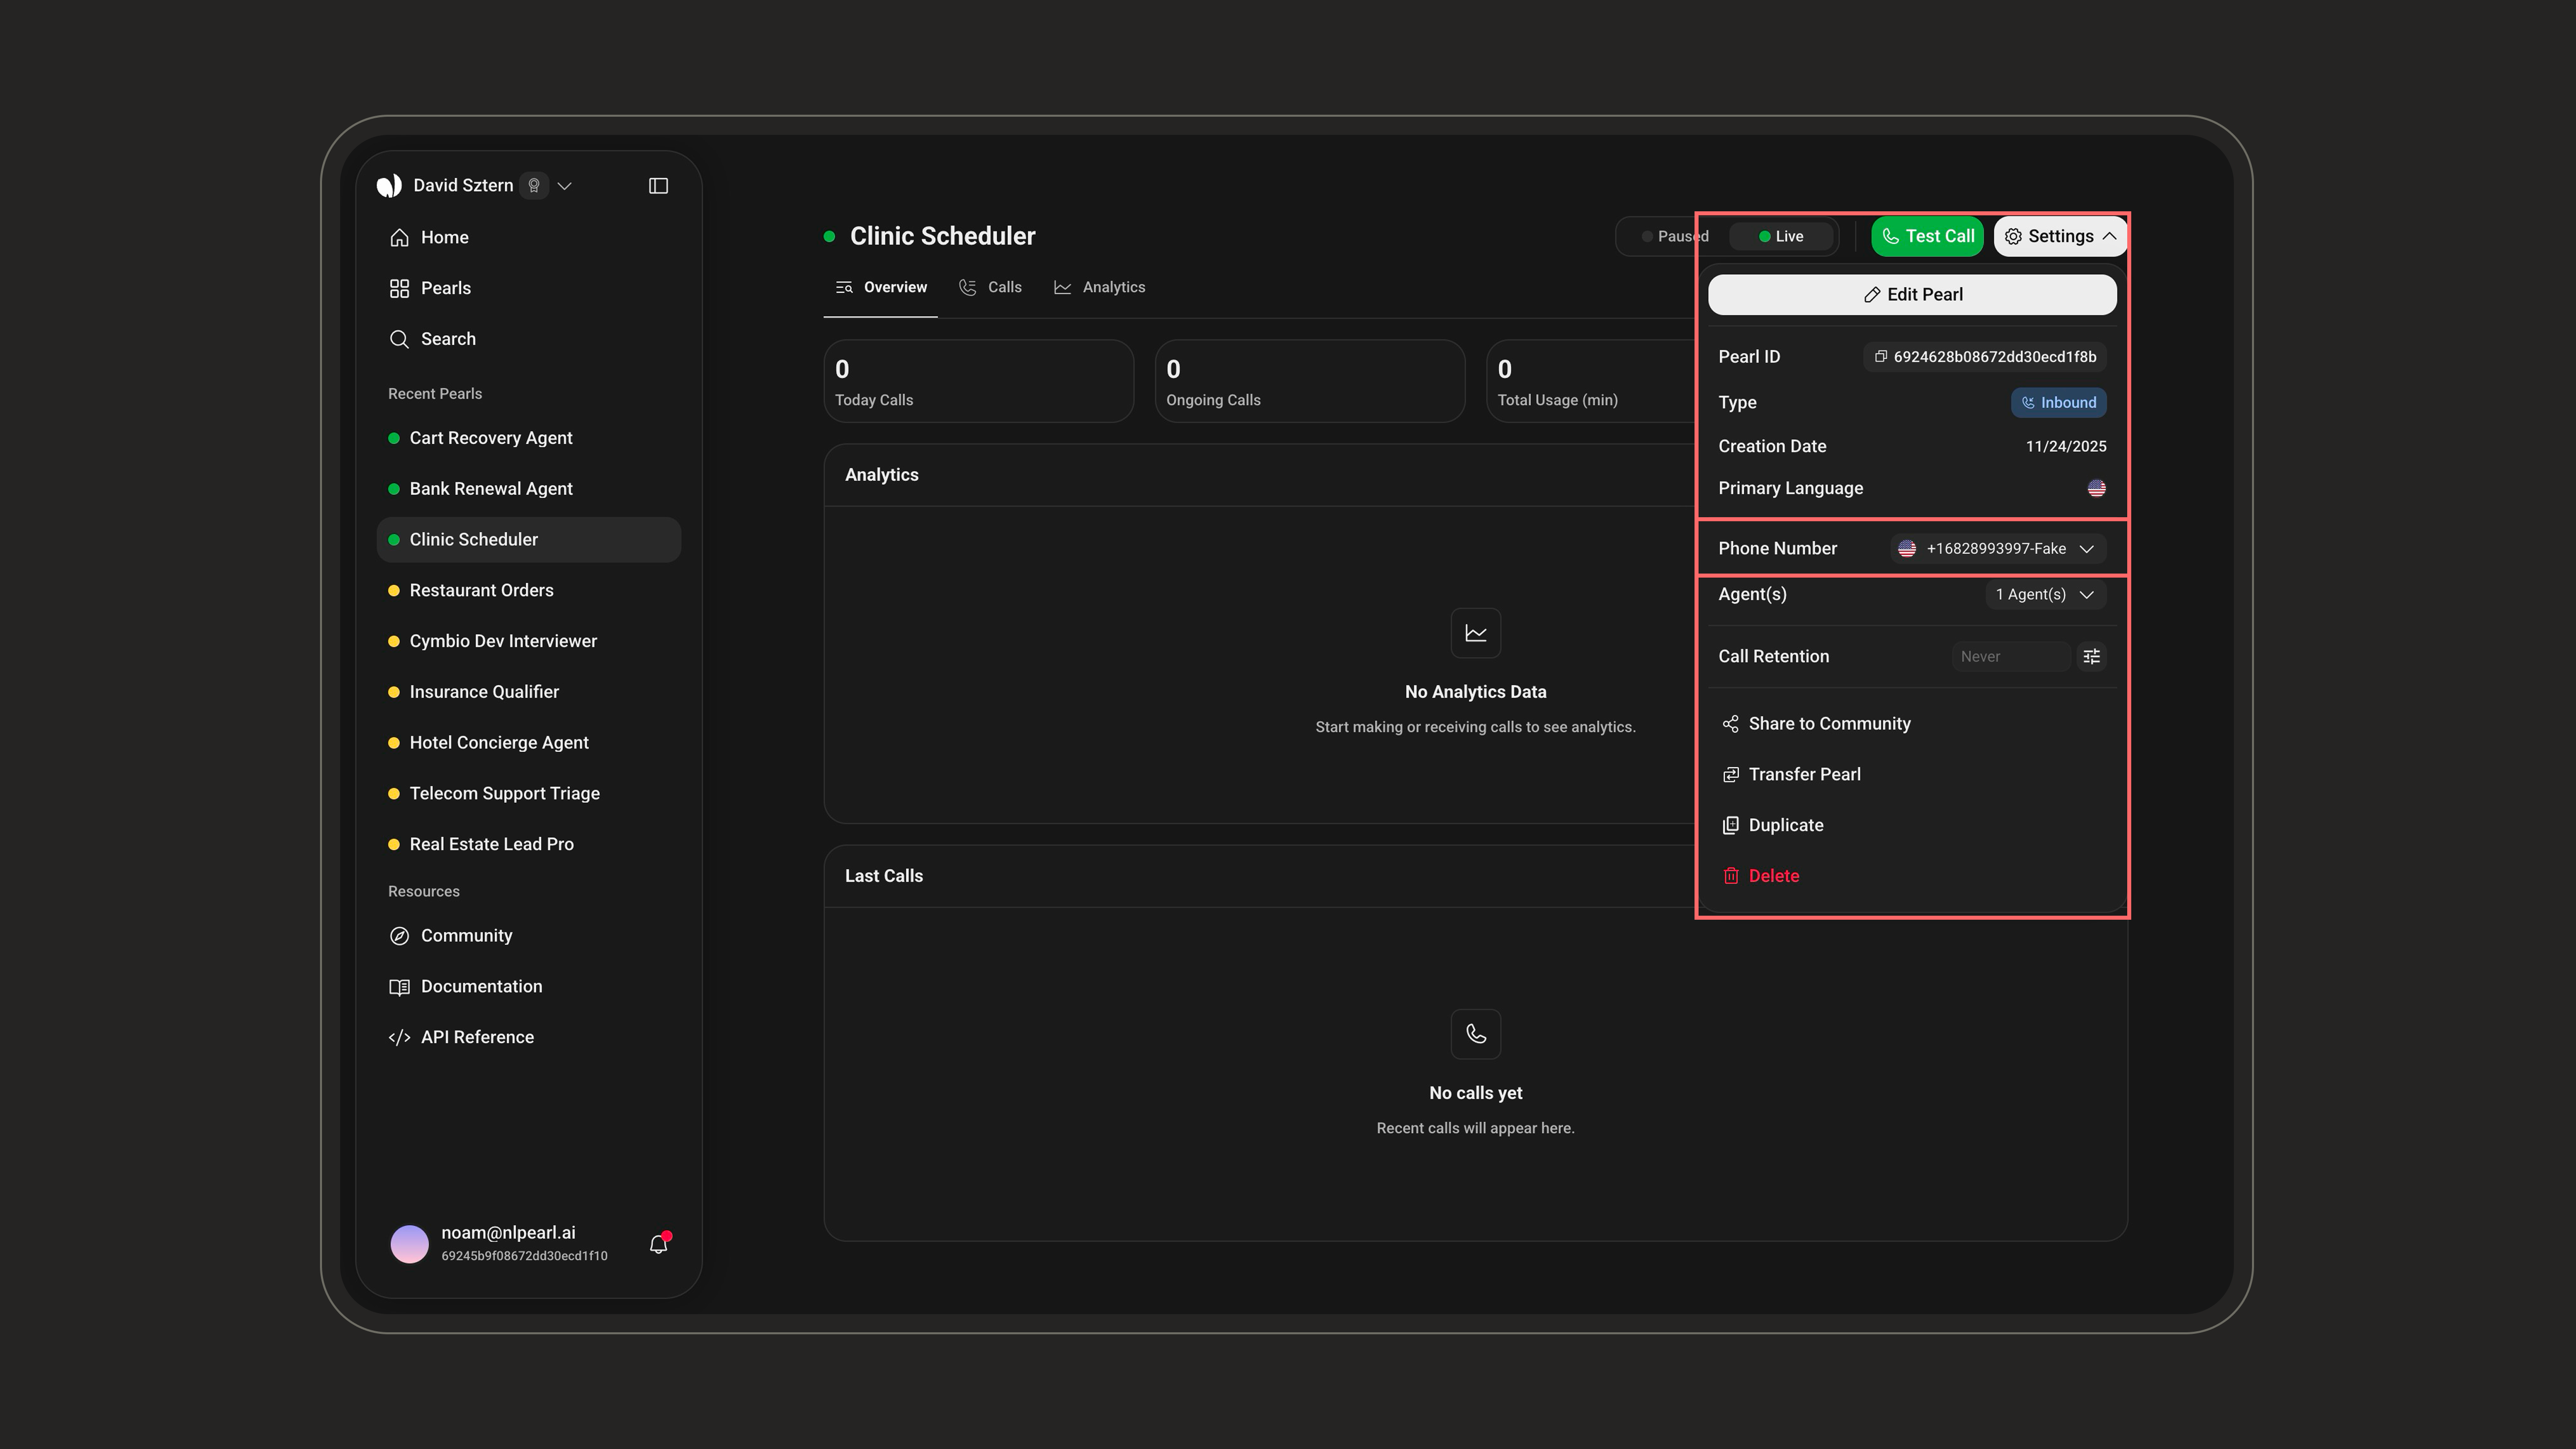Click the Edit Pearl button
2576x1449 pixels.
[x=1912, y=295]
